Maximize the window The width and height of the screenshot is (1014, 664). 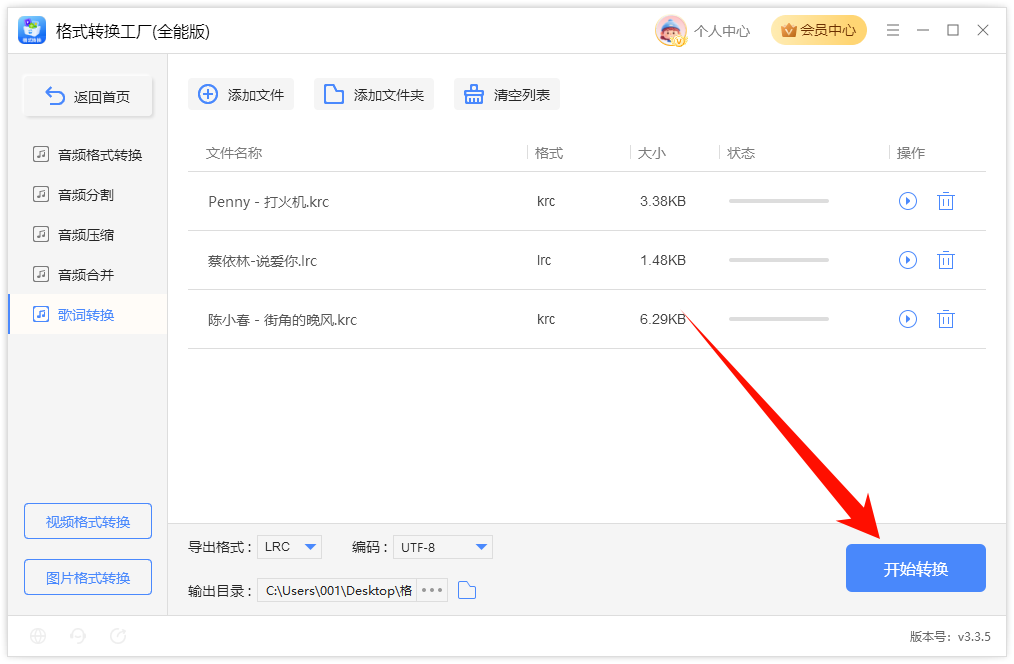[953, 30]
